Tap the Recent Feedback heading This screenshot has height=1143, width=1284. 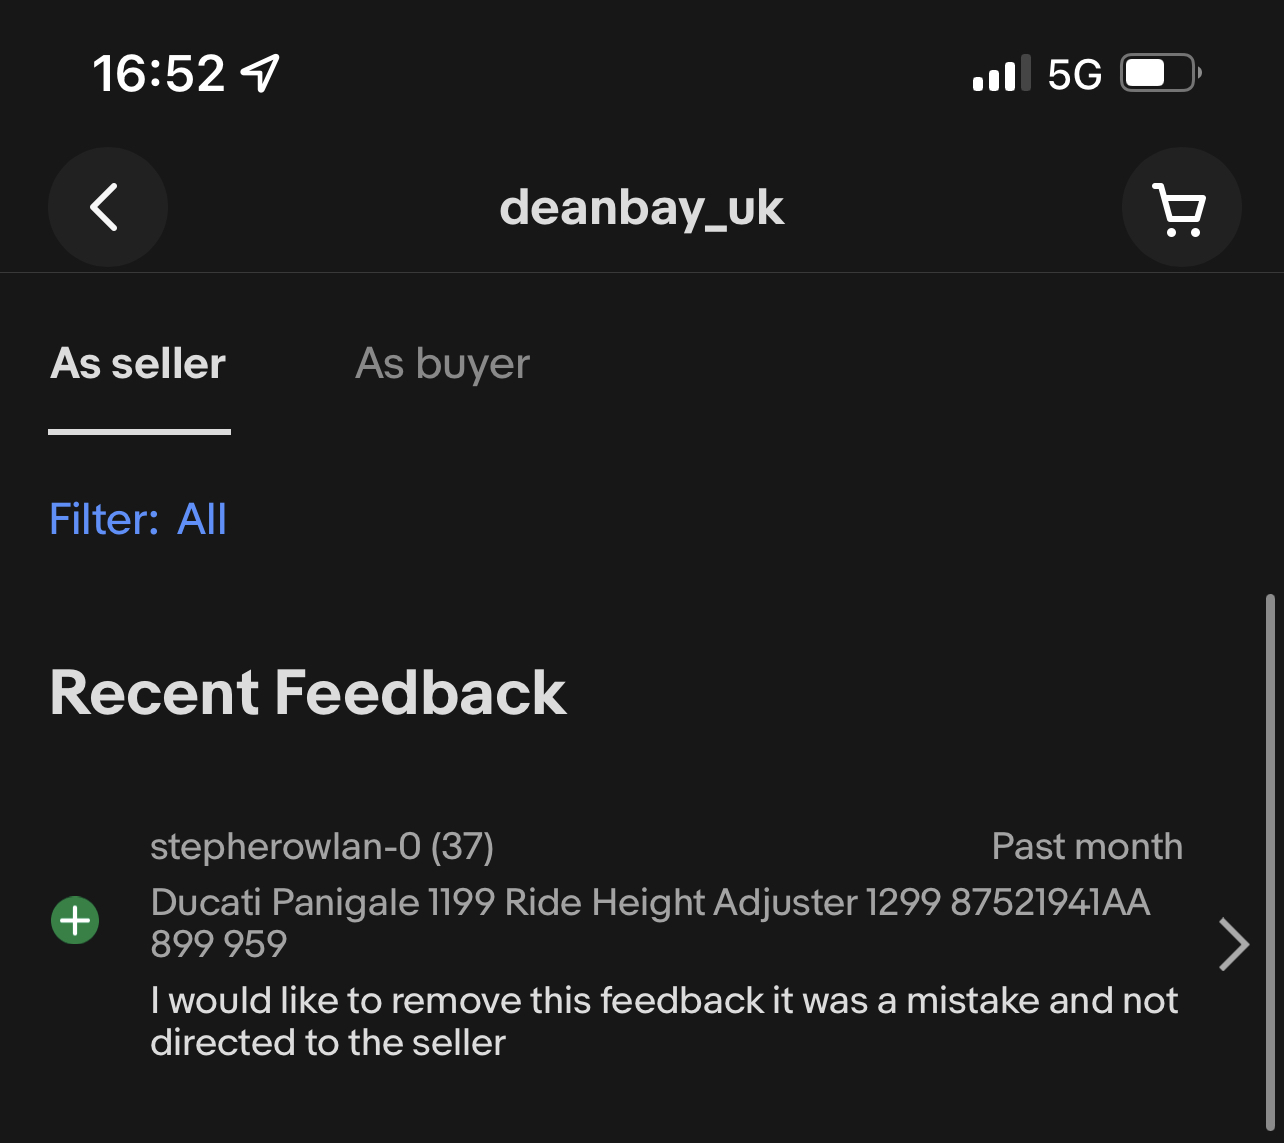pyautogui.click(x=308, y=692)
